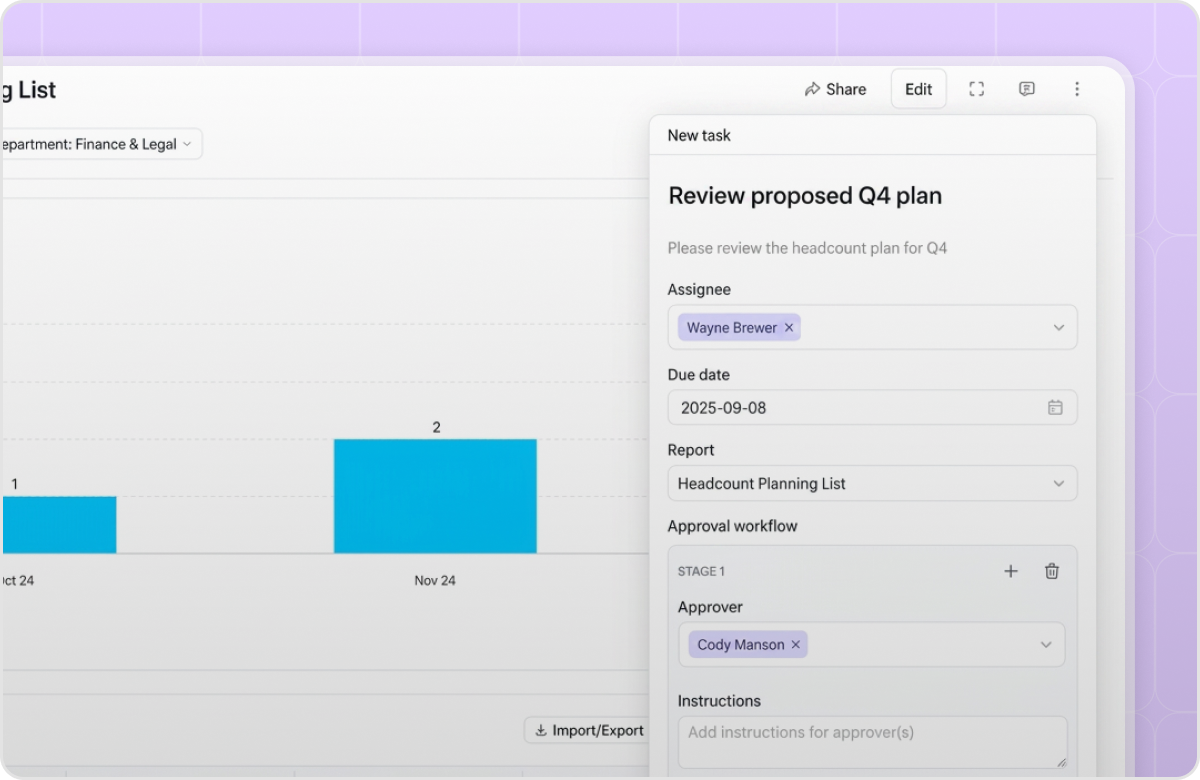Add a stage with the plus icon
The image size is (1200, 780).
[x=1011, y=571]
